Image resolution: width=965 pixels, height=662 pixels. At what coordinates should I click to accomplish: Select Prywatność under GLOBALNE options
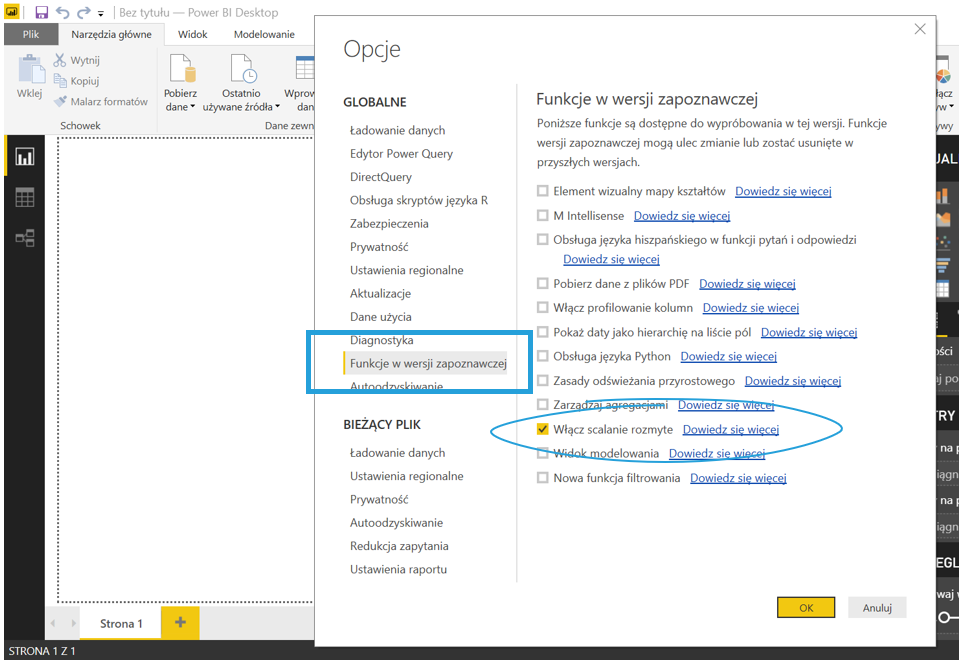[379, 247]
